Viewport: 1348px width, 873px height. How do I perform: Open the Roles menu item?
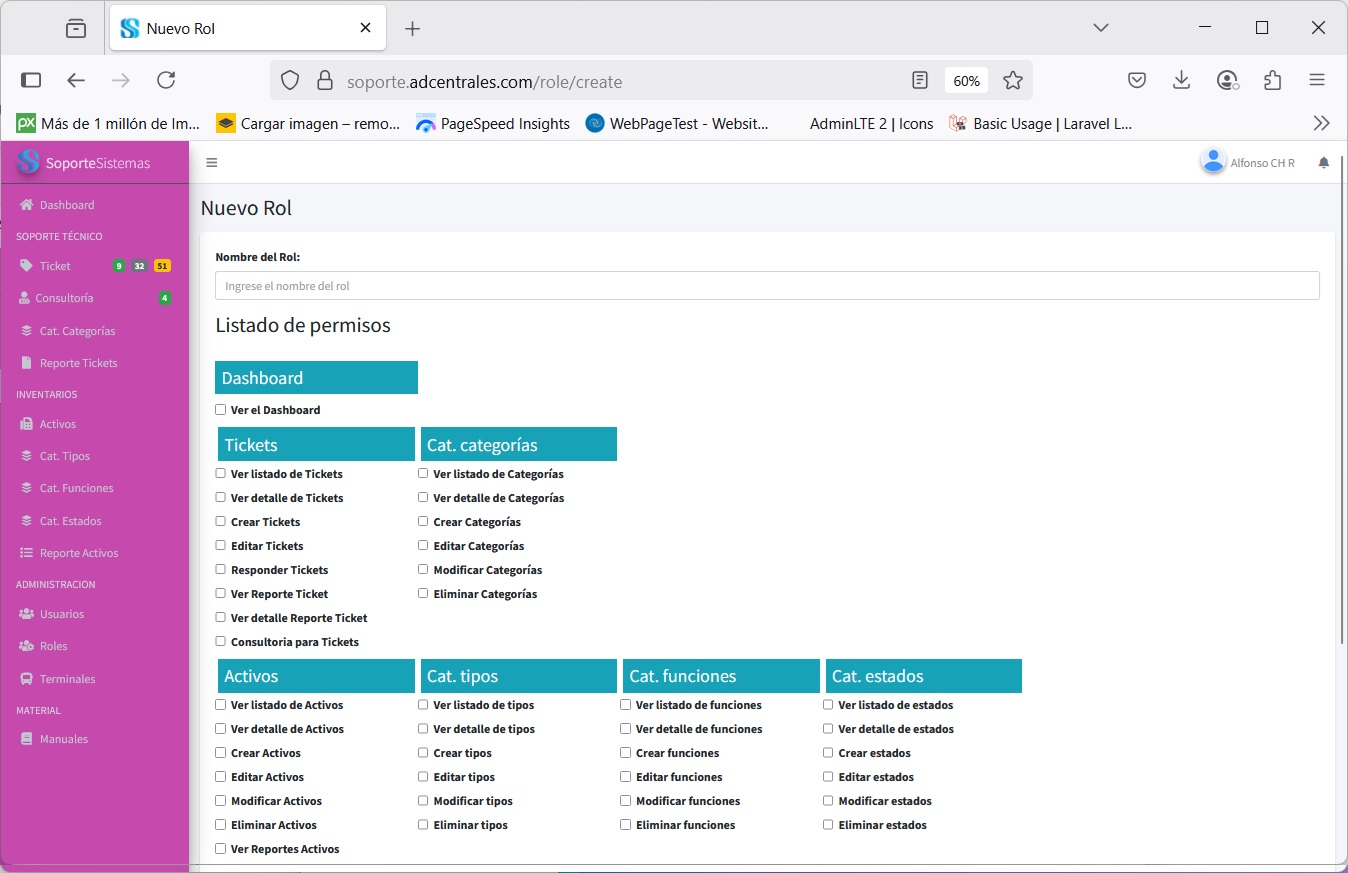pyautogui.click(x=53, y=646)
